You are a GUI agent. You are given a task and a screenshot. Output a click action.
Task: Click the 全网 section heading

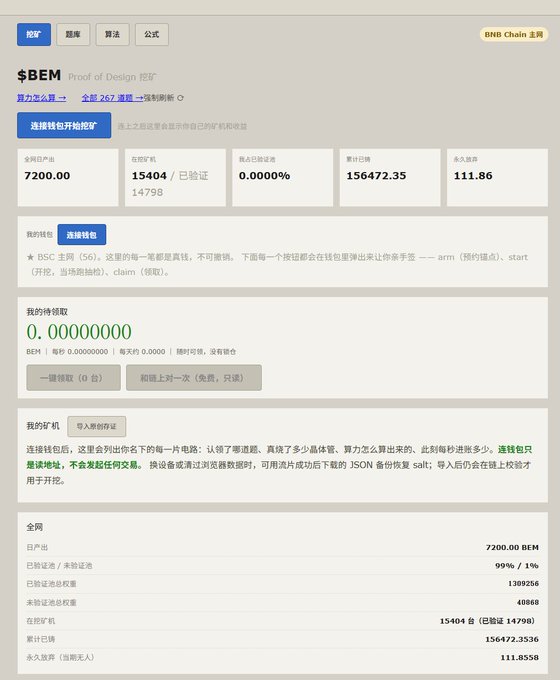coord(35,527)
